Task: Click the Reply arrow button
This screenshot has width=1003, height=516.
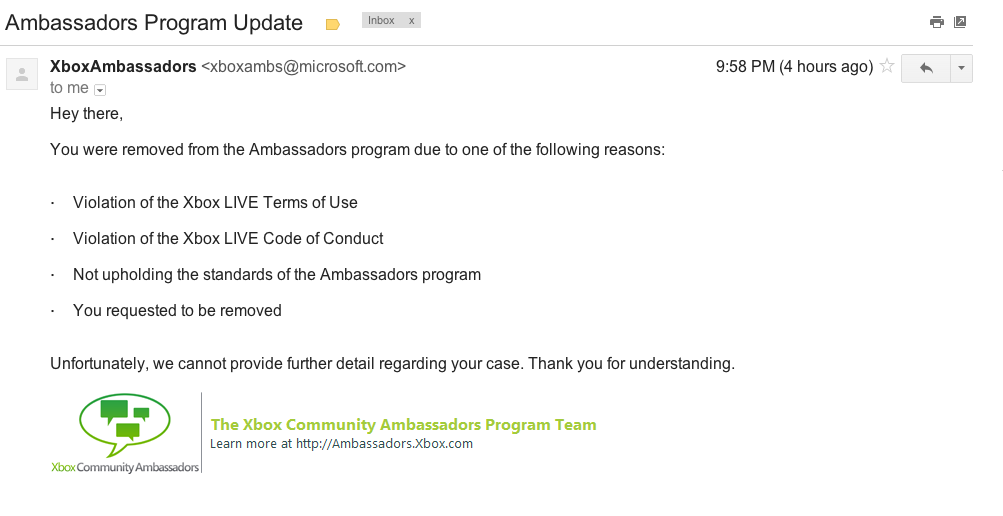Action: coord(925,68)
